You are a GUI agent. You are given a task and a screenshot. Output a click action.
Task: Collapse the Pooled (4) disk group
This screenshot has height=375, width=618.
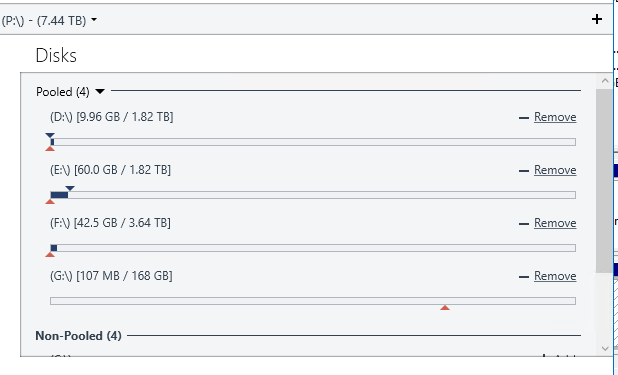(100, 91)
